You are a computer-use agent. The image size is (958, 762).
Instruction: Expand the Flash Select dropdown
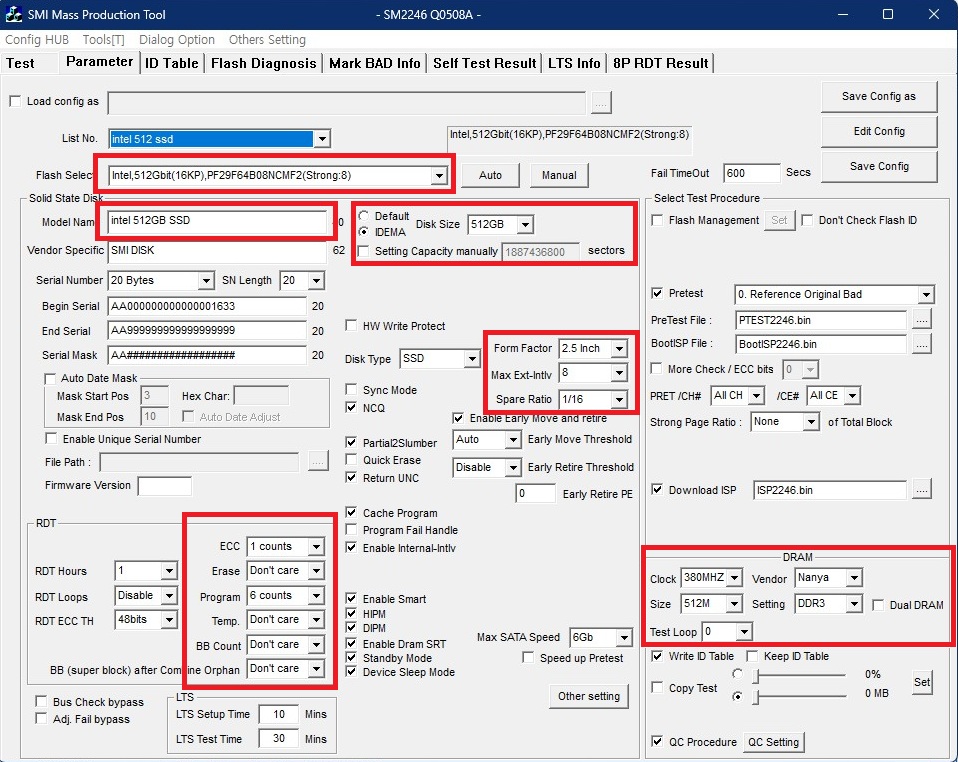(439, 176)
